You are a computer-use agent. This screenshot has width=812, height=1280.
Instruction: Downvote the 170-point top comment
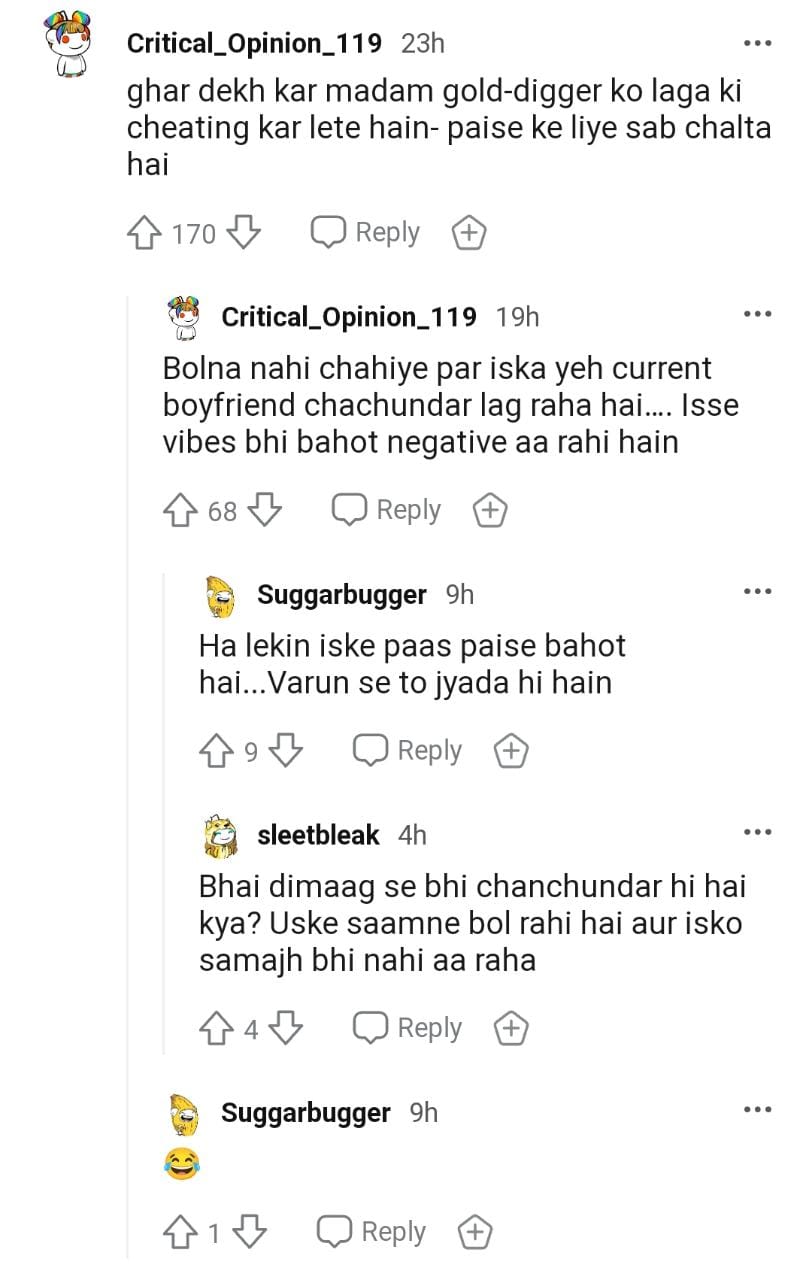(x=243, y=234)
